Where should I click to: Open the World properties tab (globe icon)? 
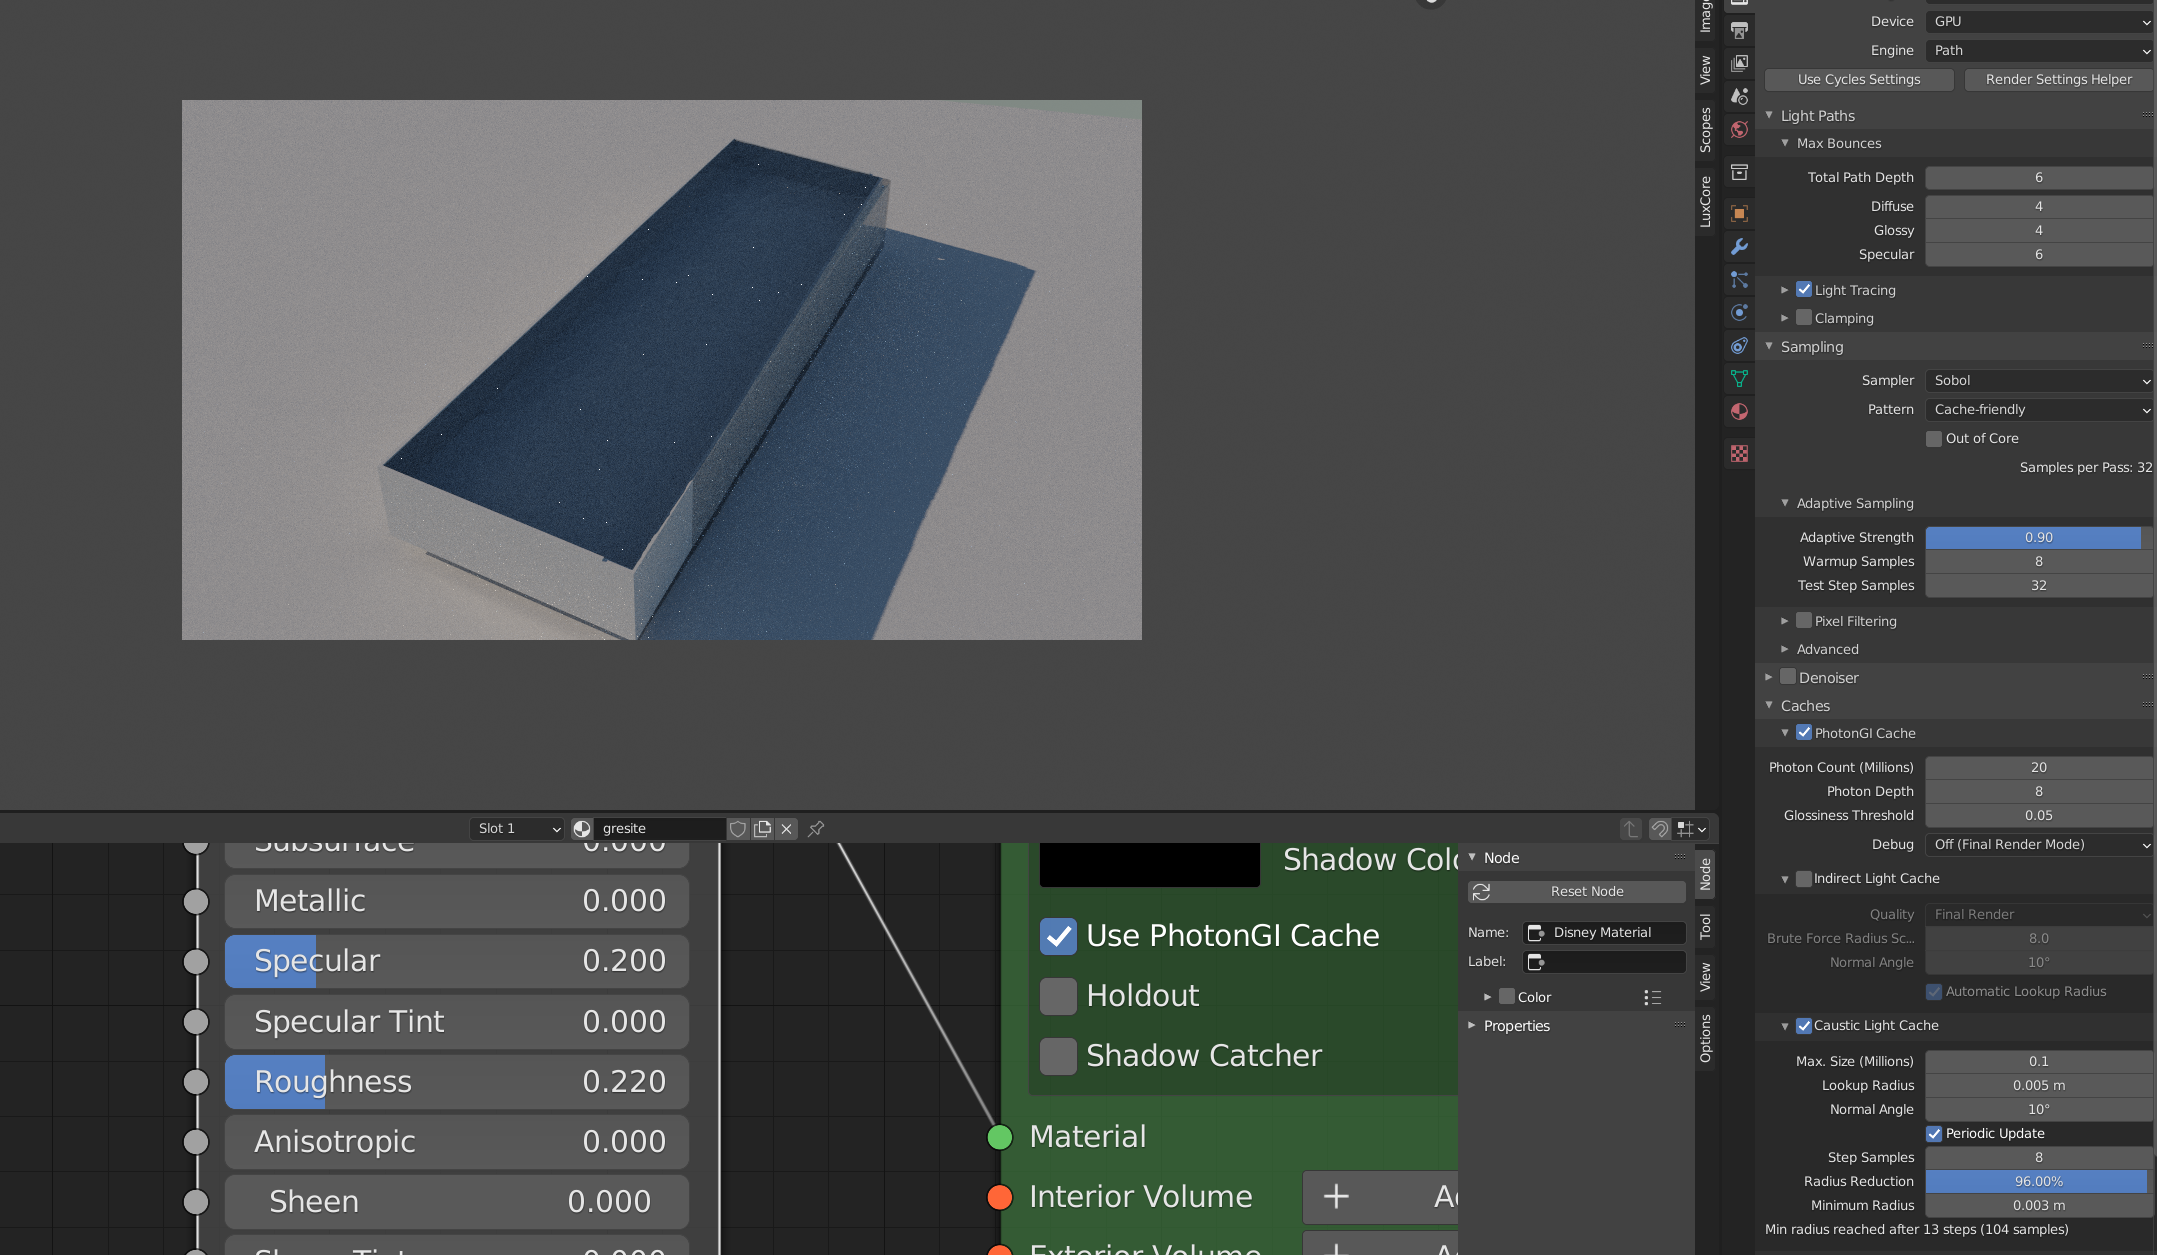point(1739,130)
